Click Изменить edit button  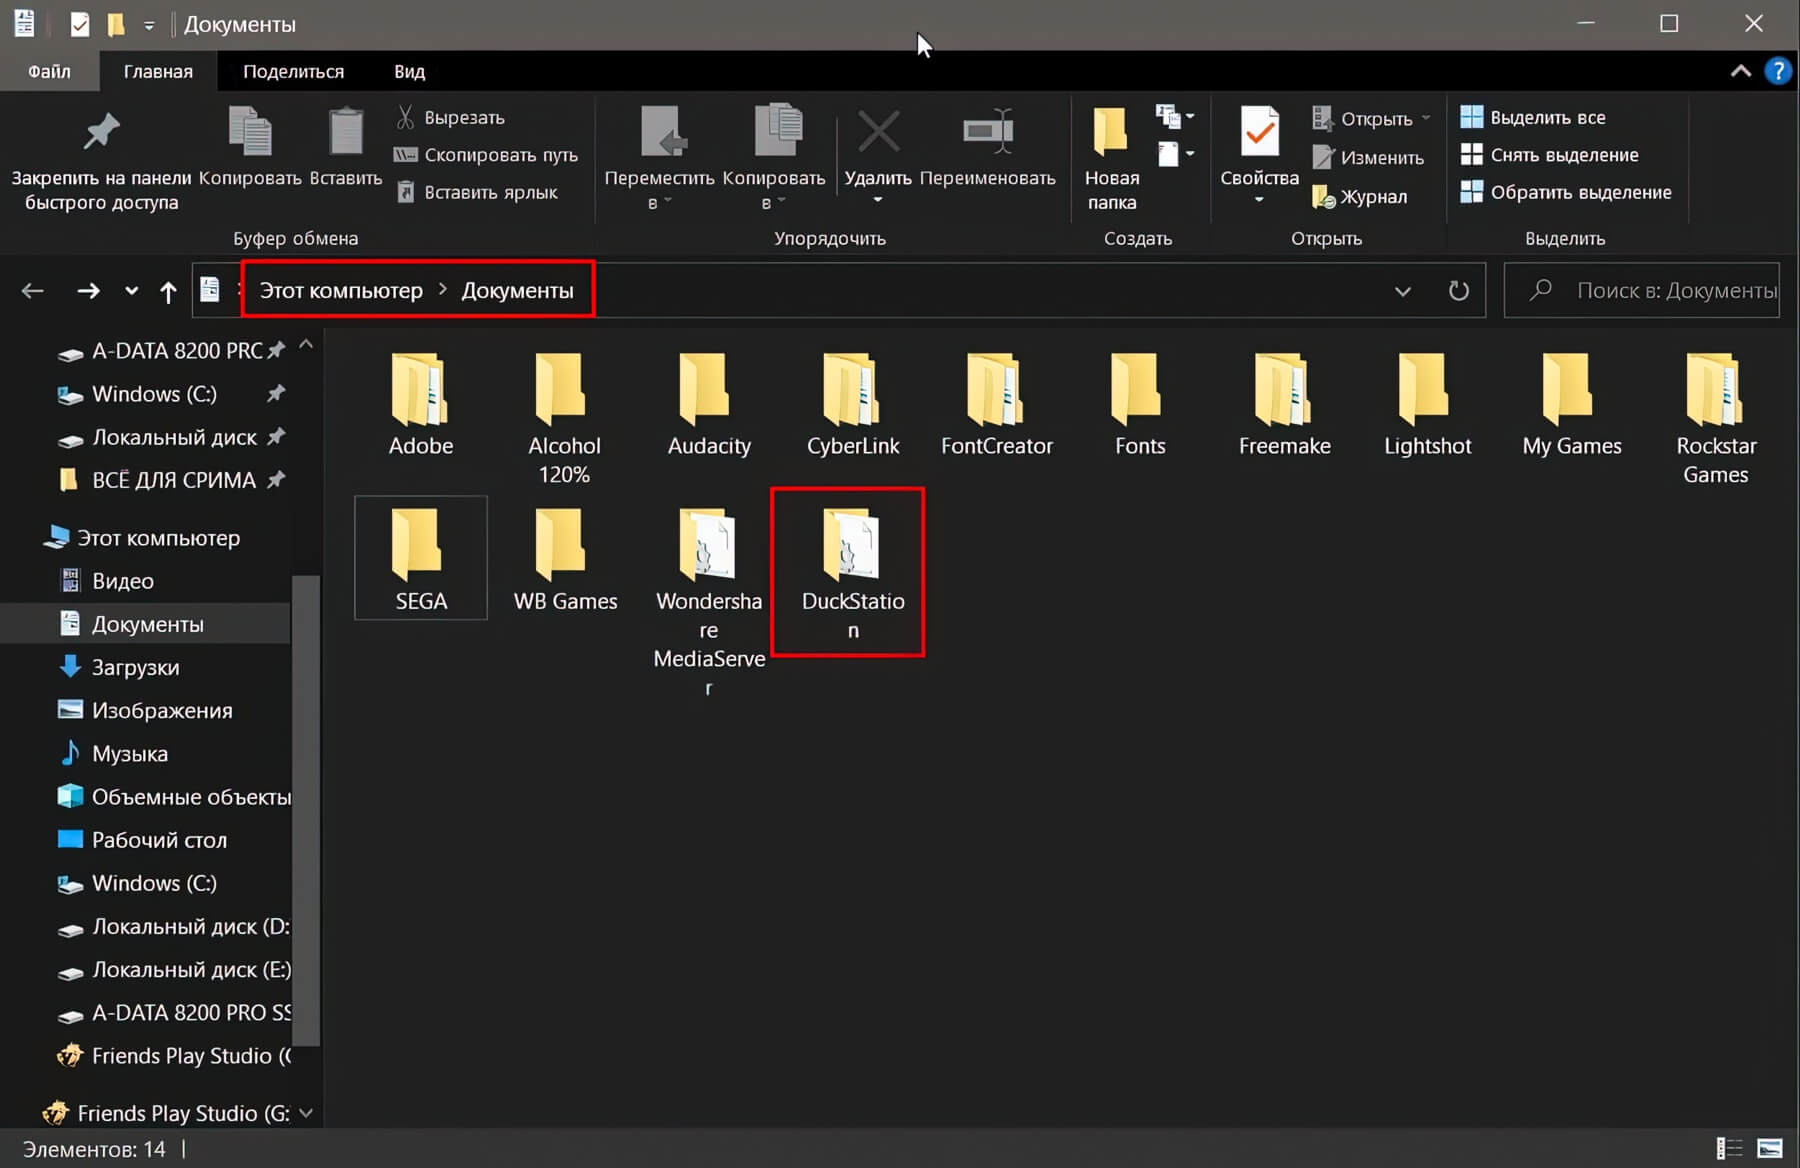(x=1367, y=157)
